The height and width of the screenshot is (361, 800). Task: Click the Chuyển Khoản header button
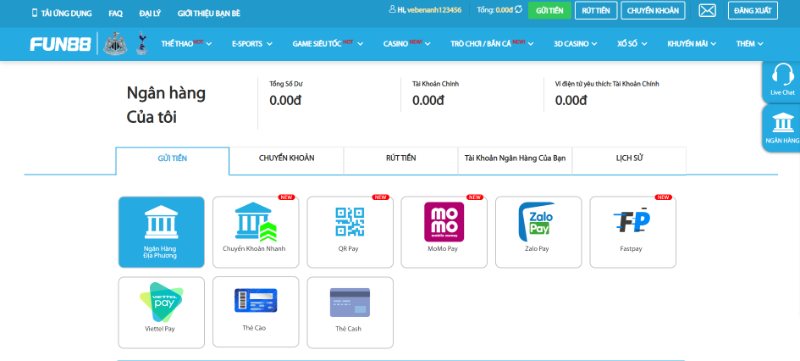click(653, 10)
